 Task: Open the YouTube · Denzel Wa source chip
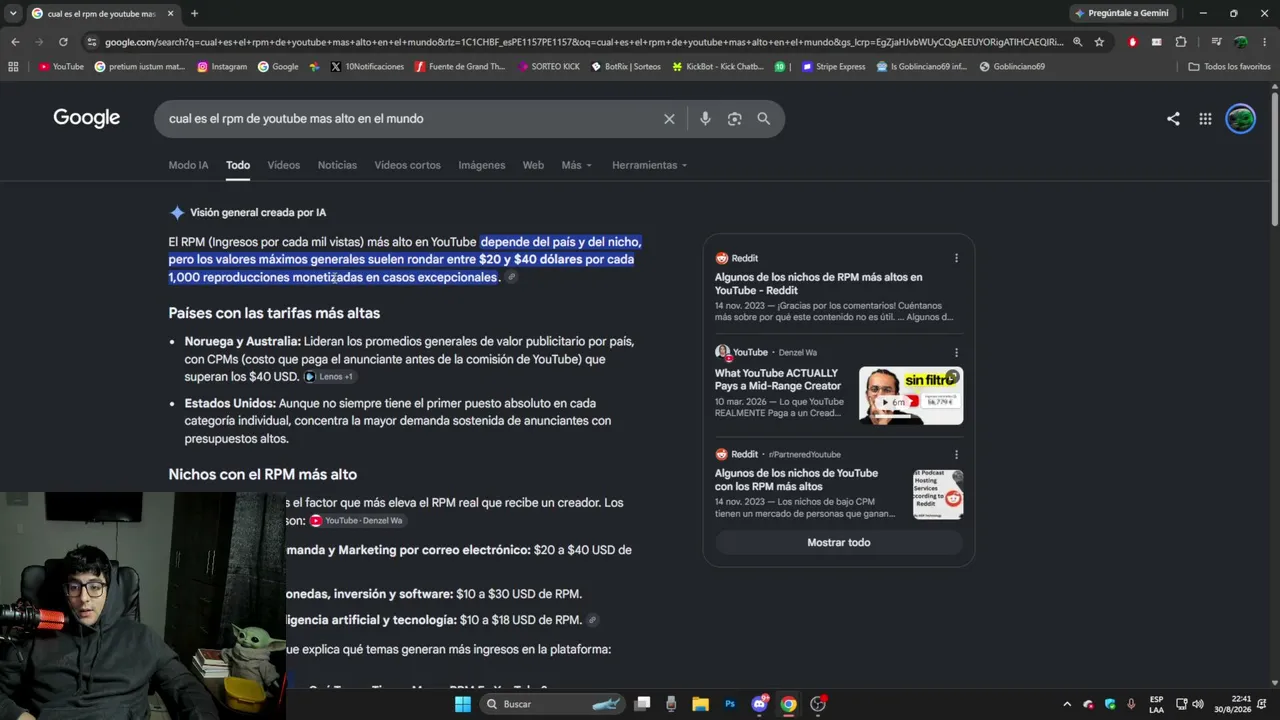[x=357, y=521]
